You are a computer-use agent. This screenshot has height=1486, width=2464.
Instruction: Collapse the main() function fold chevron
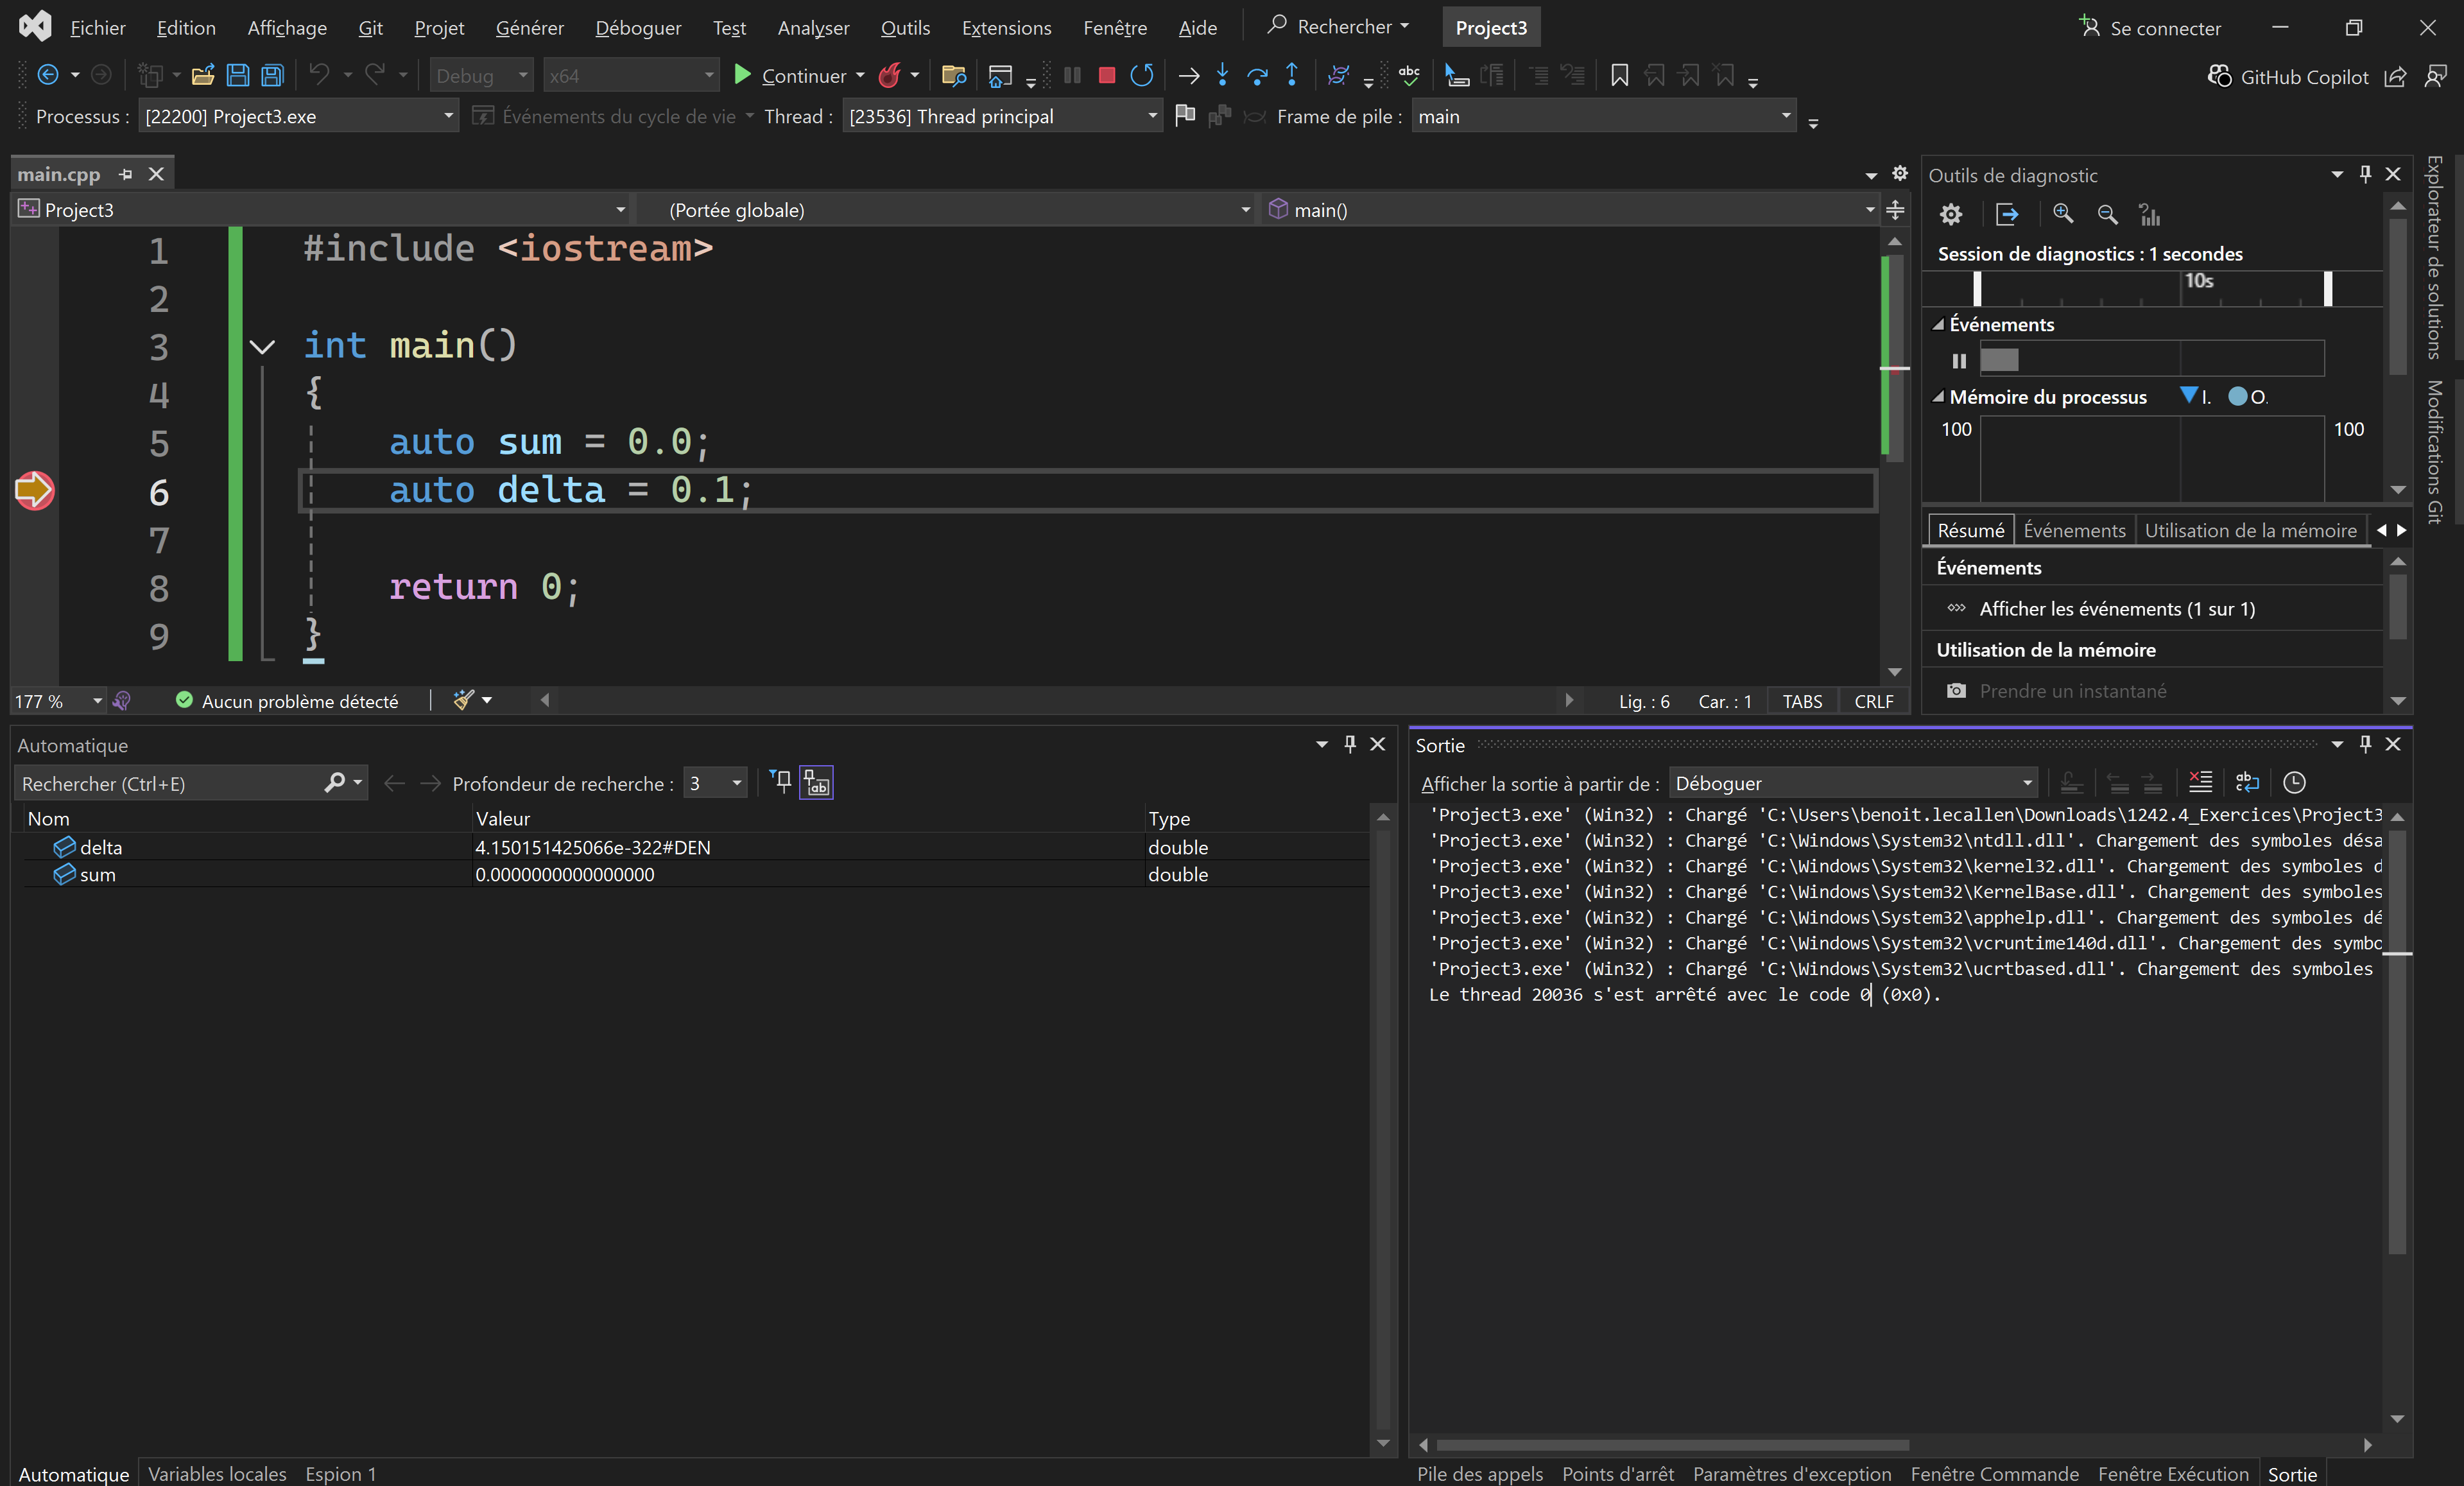pyautogui.click(x=262, y=347)
